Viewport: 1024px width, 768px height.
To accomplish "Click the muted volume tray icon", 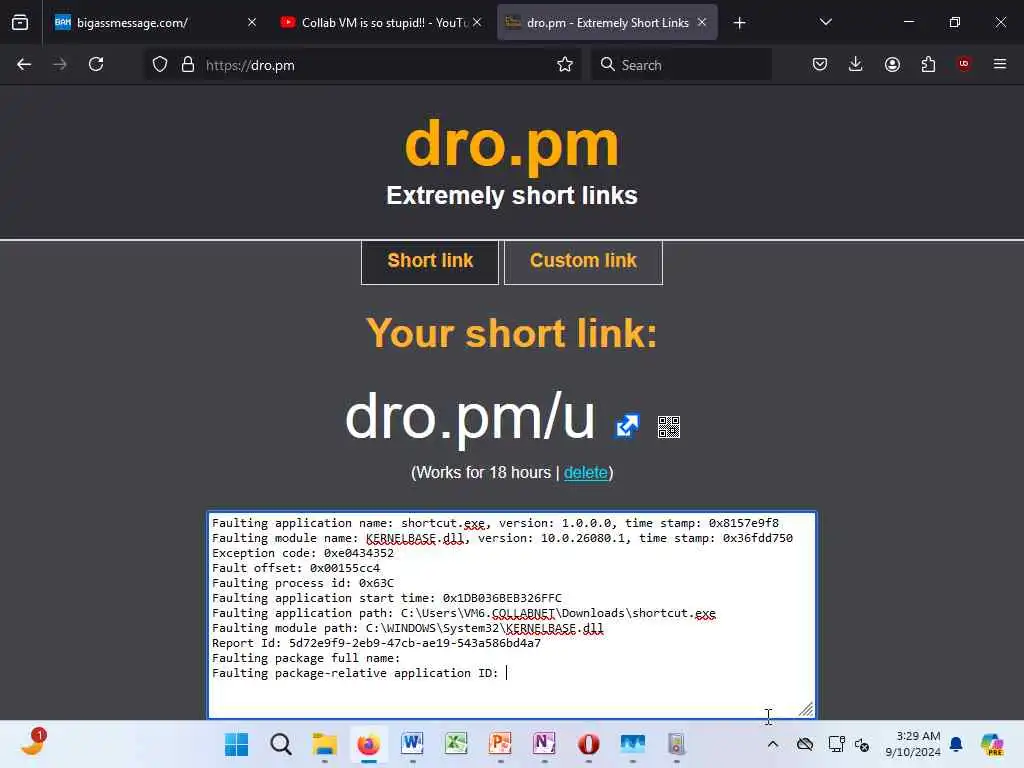I will [862, 744].
